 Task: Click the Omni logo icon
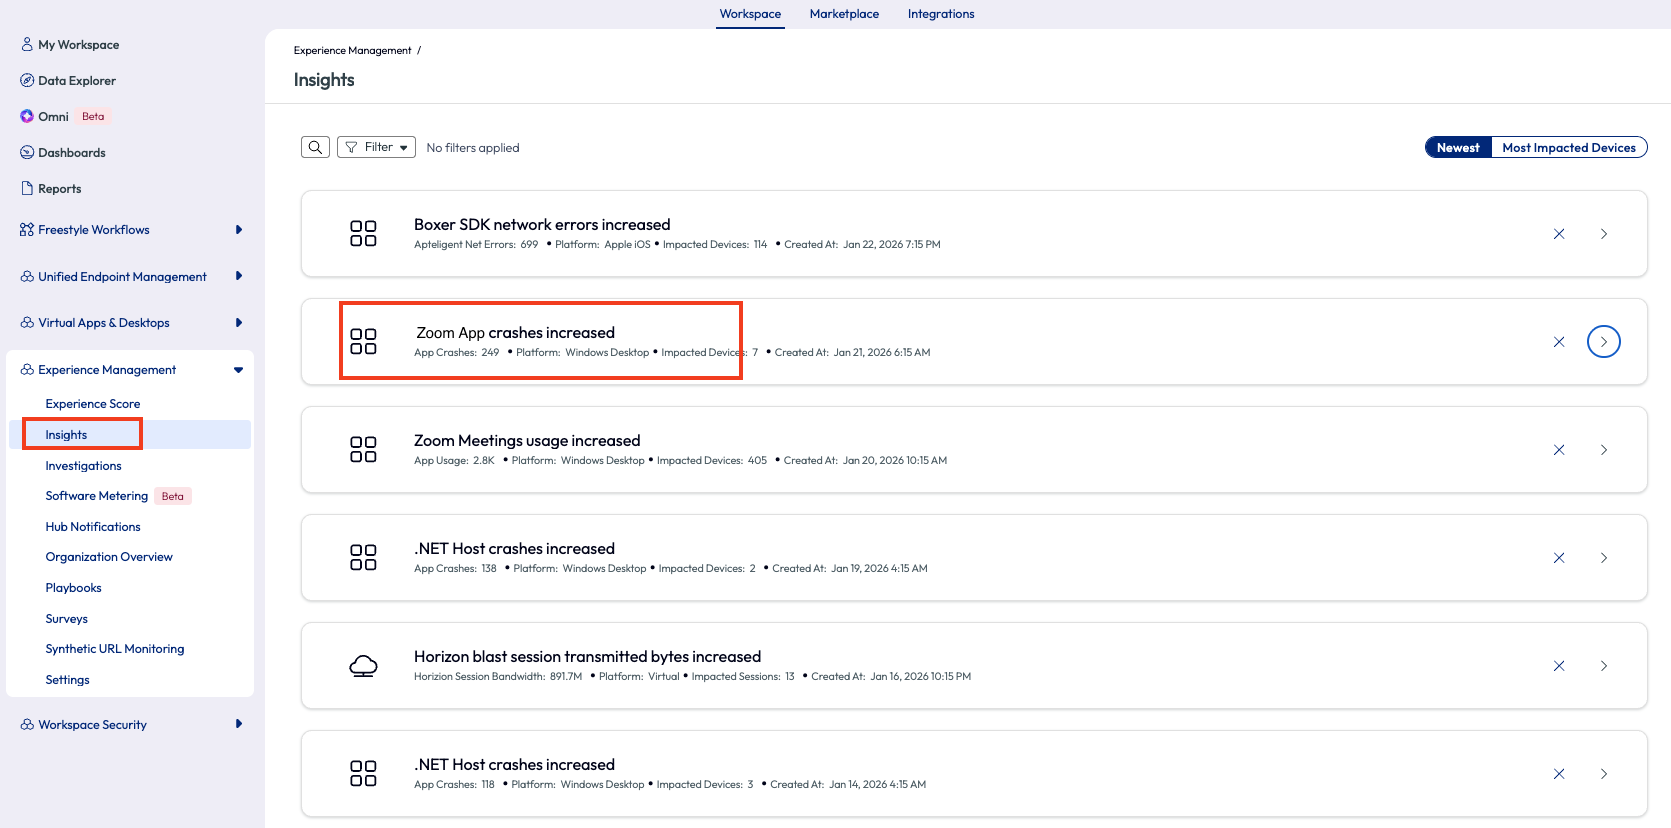tap(27, 116)
